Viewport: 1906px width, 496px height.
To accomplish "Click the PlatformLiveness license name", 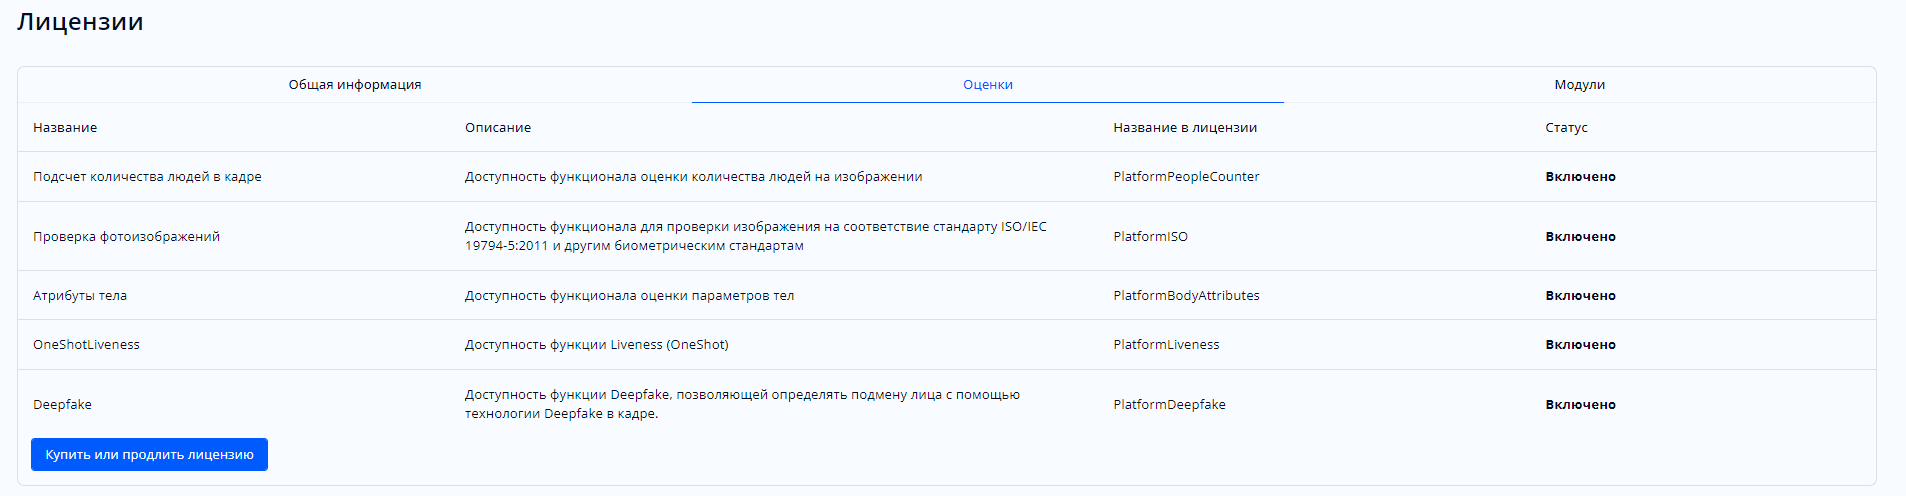I will coord(1166,345).
